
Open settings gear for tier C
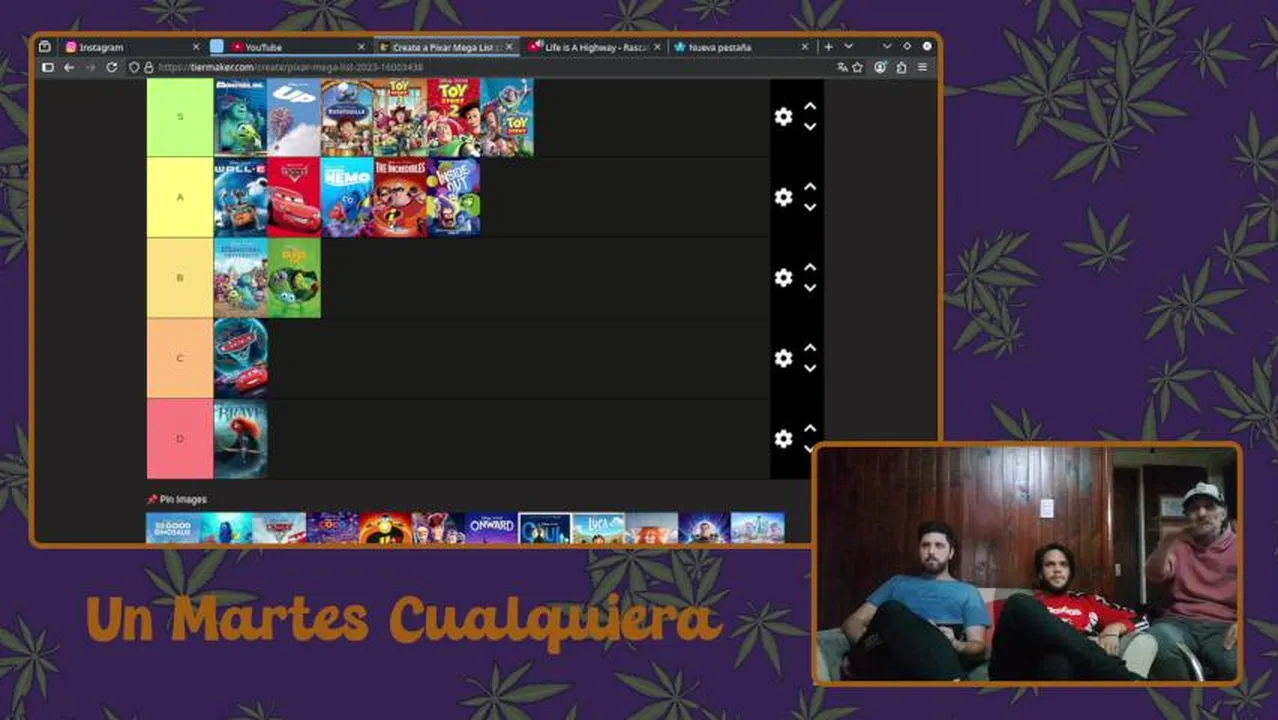coord(783,358)
